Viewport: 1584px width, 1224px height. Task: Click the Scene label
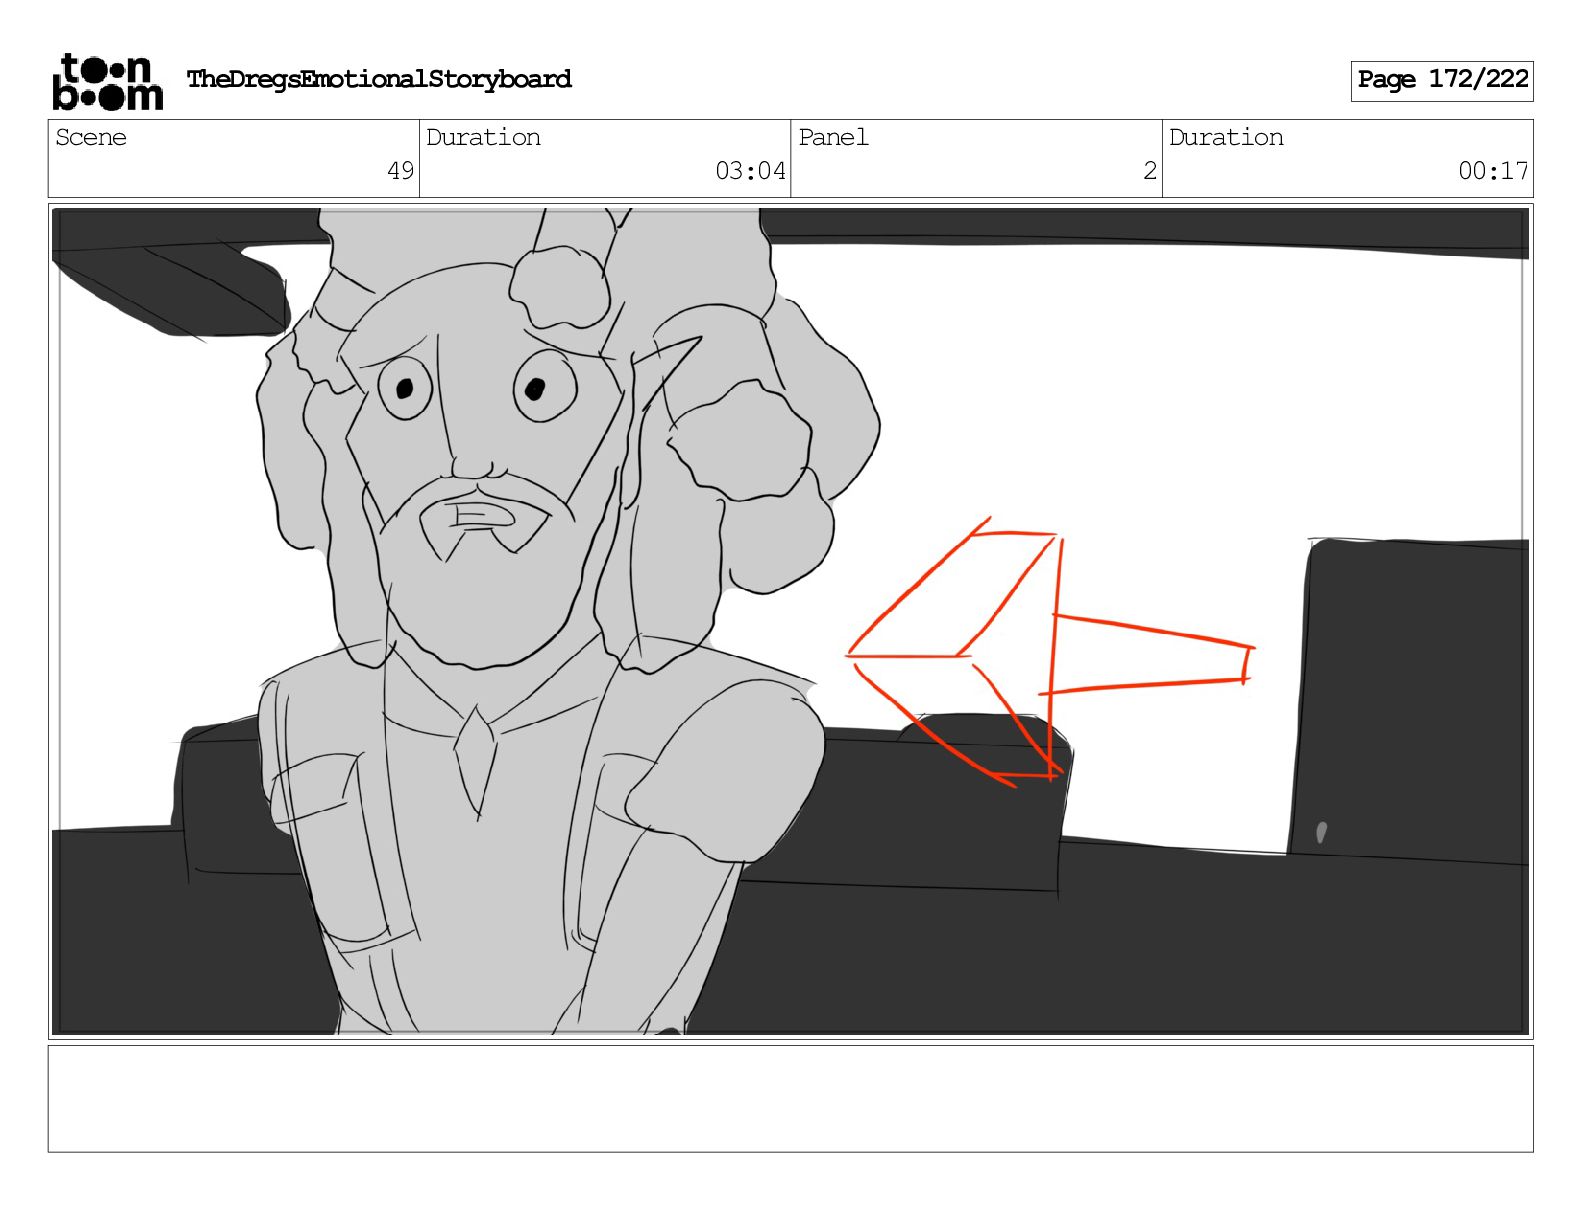point(91,137)
